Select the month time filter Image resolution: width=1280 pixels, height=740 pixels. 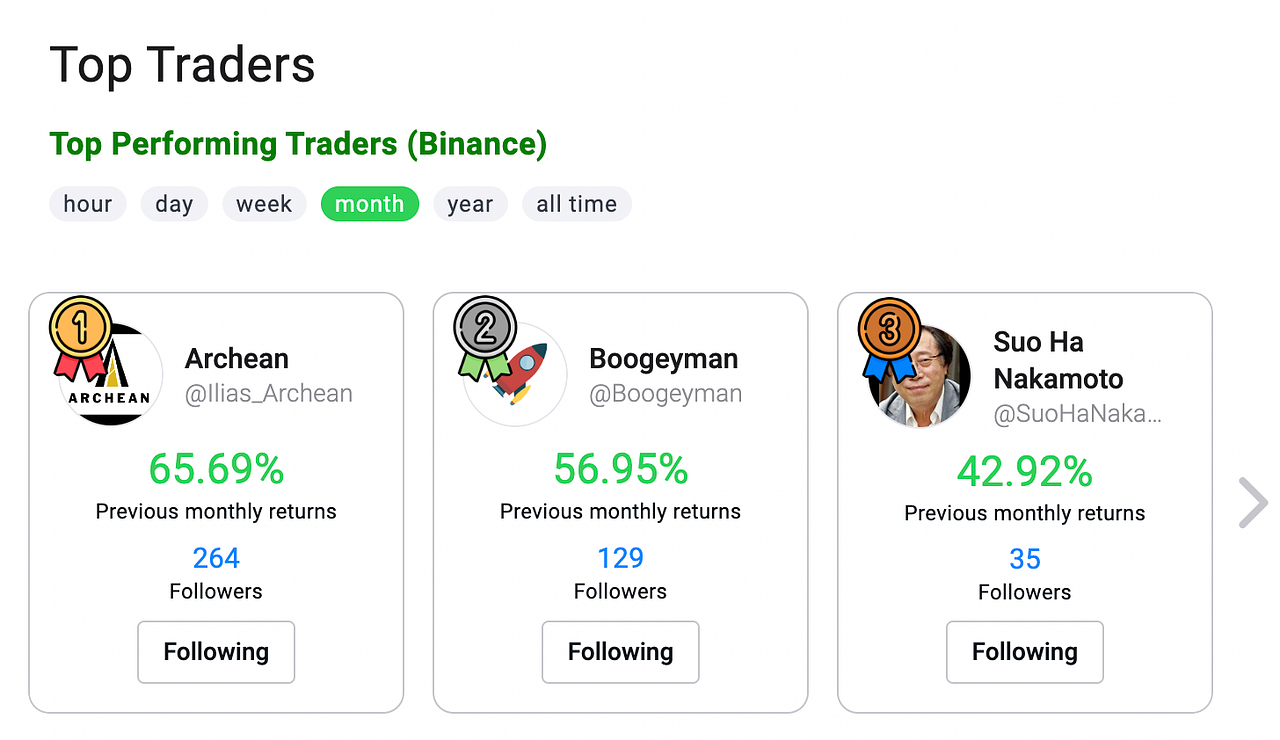370,204
